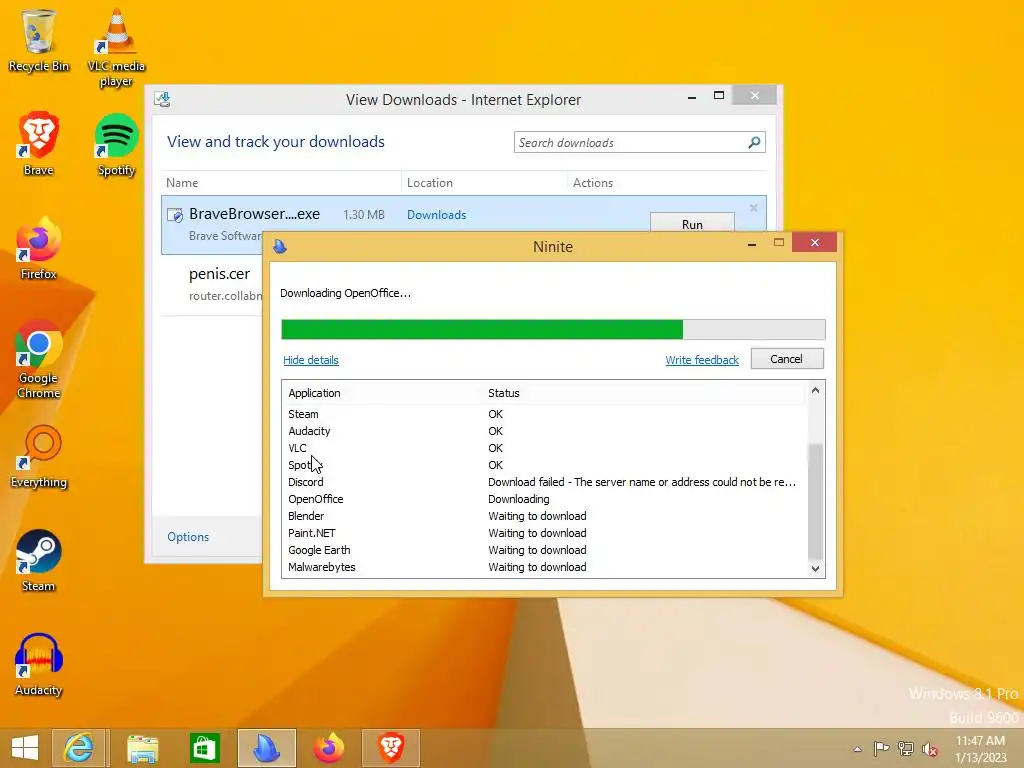The width and height of the screenshot is (1024, 768).
Task: Open the Windows Start button
Action: point(25,748)
